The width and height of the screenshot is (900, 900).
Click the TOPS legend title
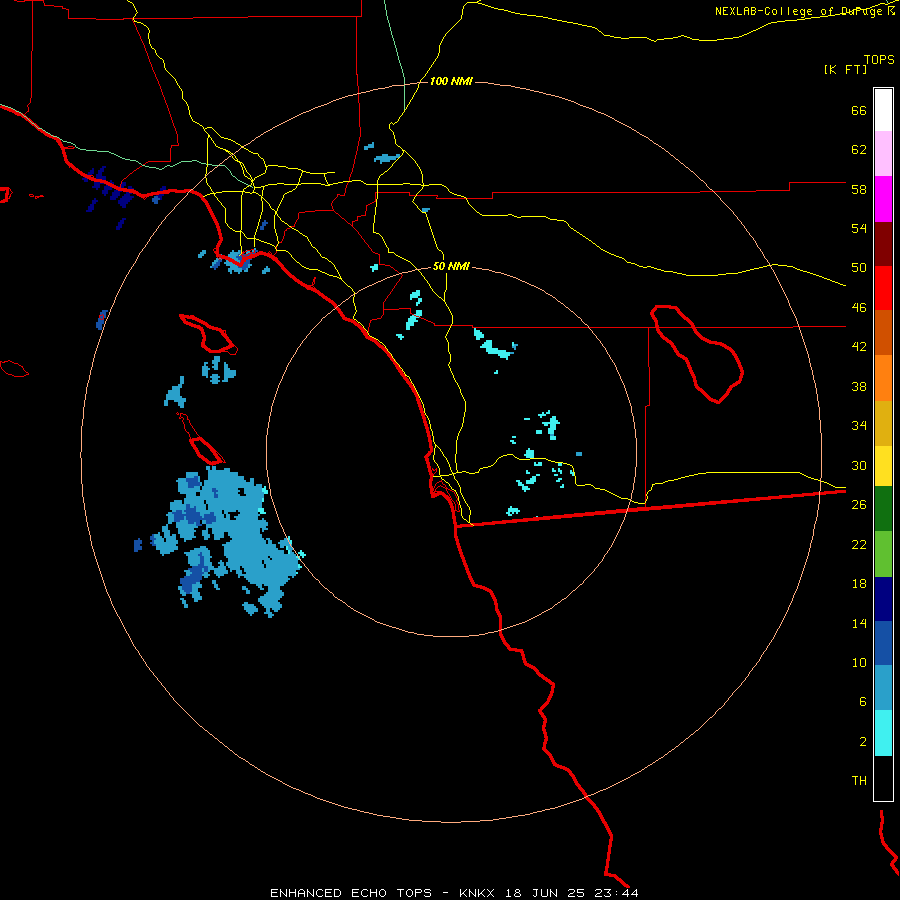tap(879, 59)
